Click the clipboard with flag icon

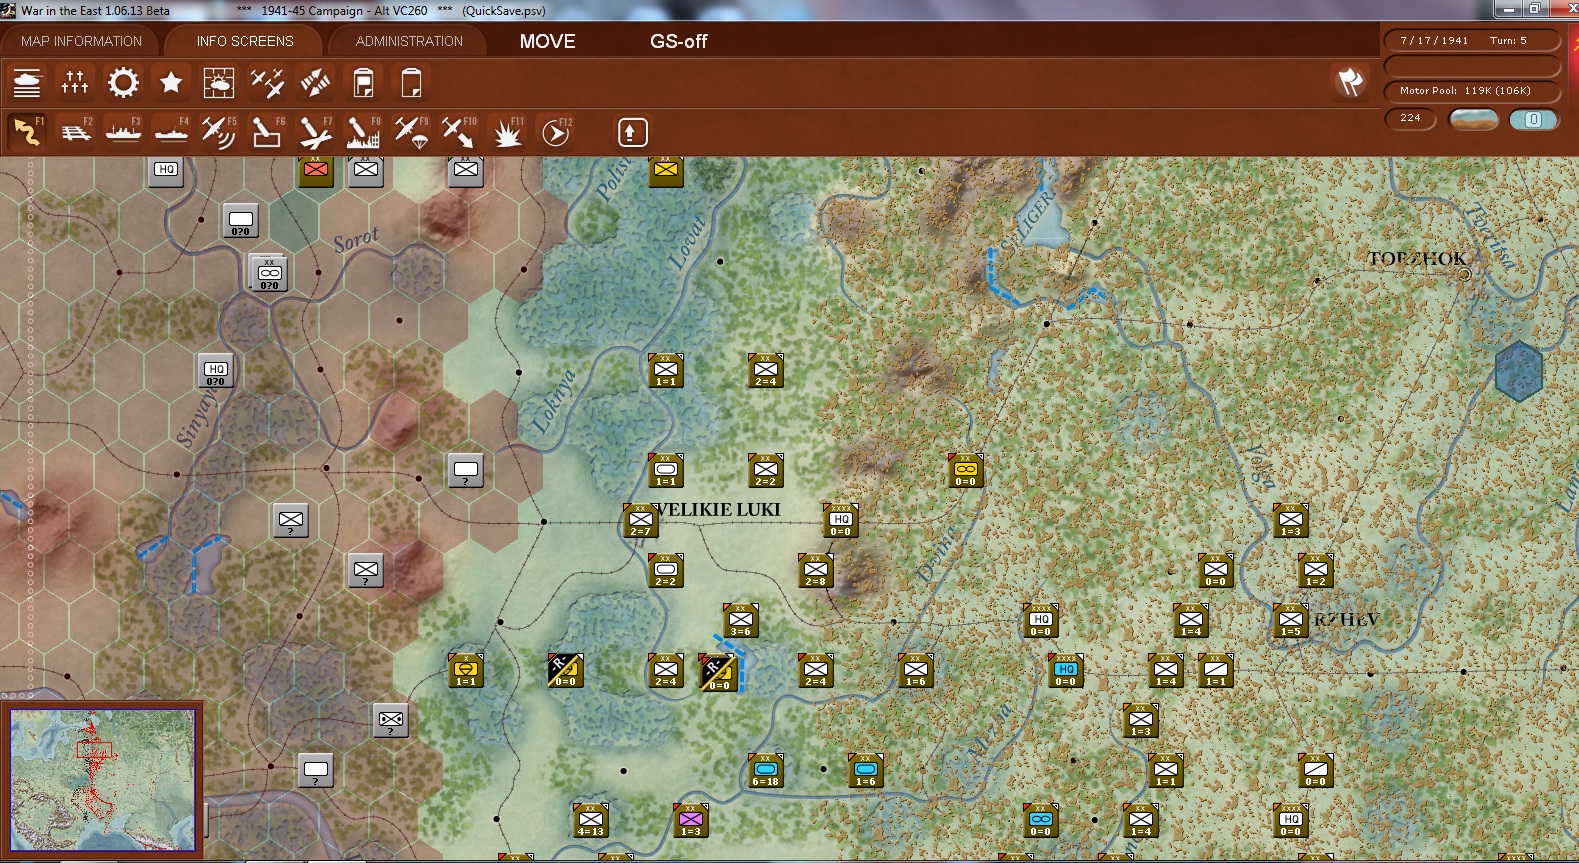pyautogui.click(x=363, y=82)
